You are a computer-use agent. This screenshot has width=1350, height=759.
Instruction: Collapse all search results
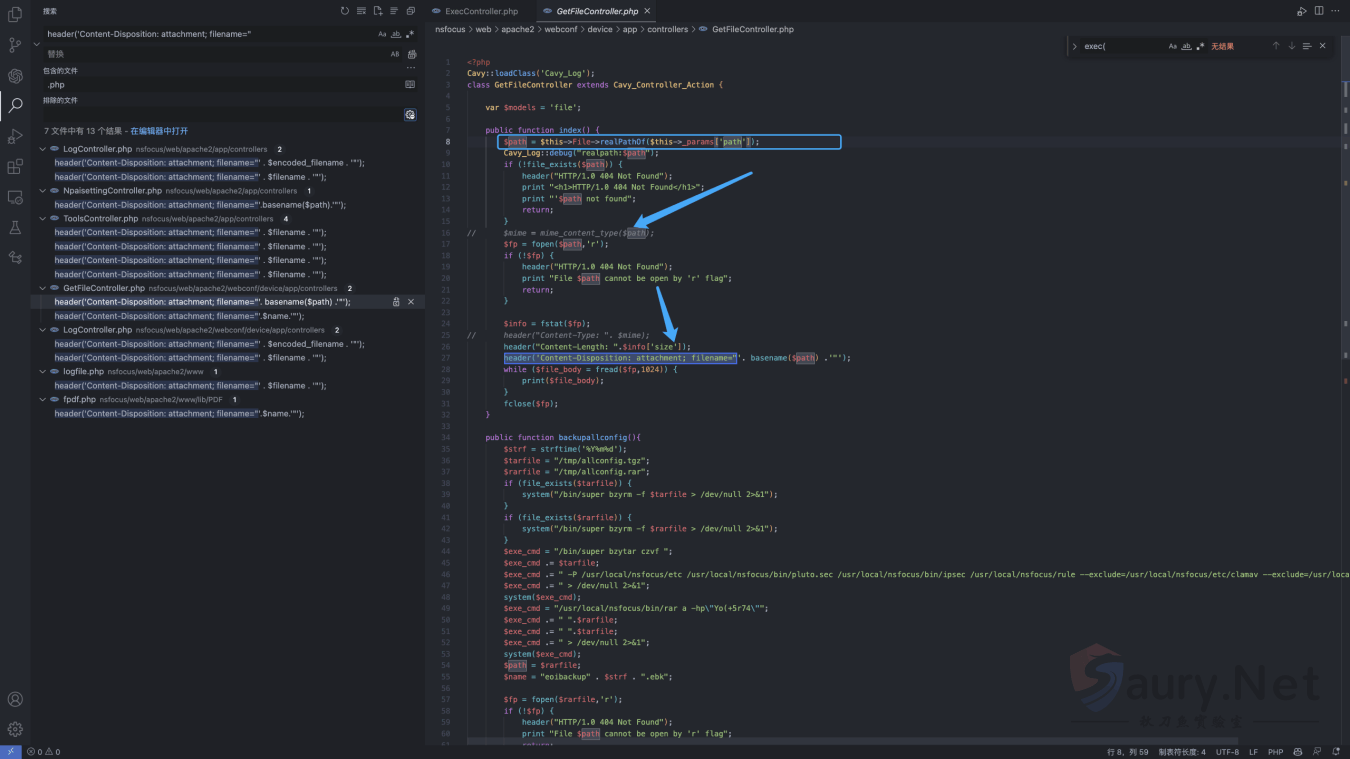(x=410, y=11)
